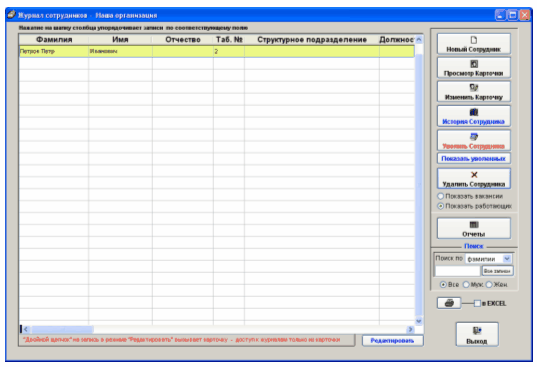Click the Редактировать button
537x367 pixels.
392,341
